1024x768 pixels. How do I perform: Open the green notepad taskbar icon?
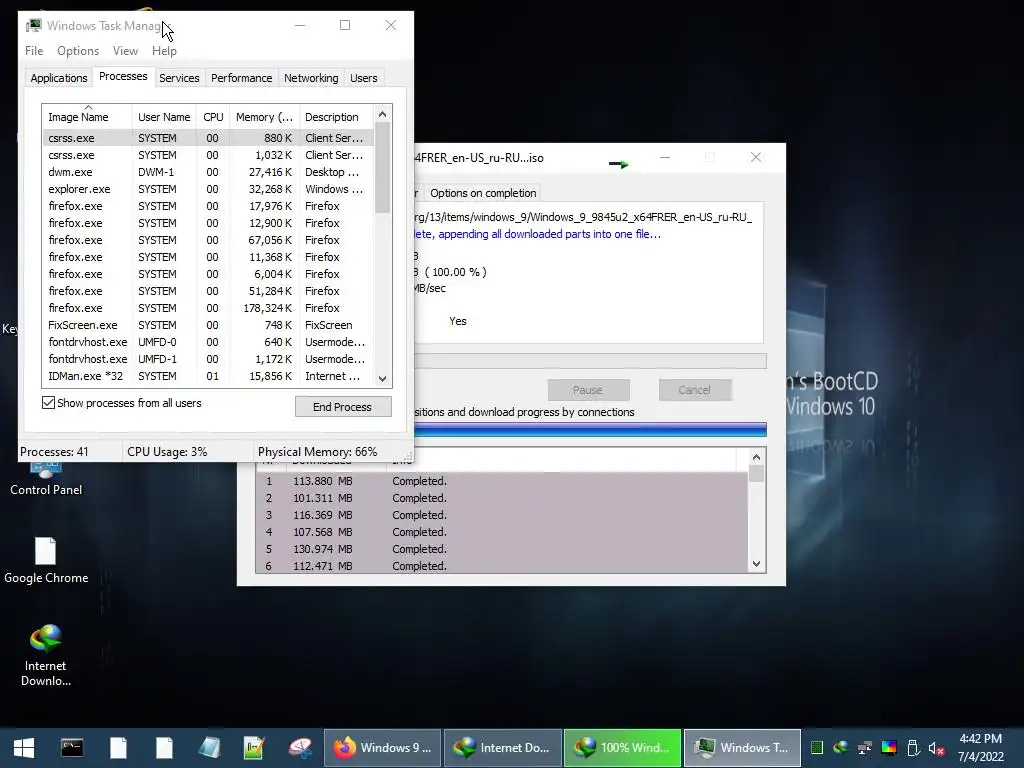254,748
